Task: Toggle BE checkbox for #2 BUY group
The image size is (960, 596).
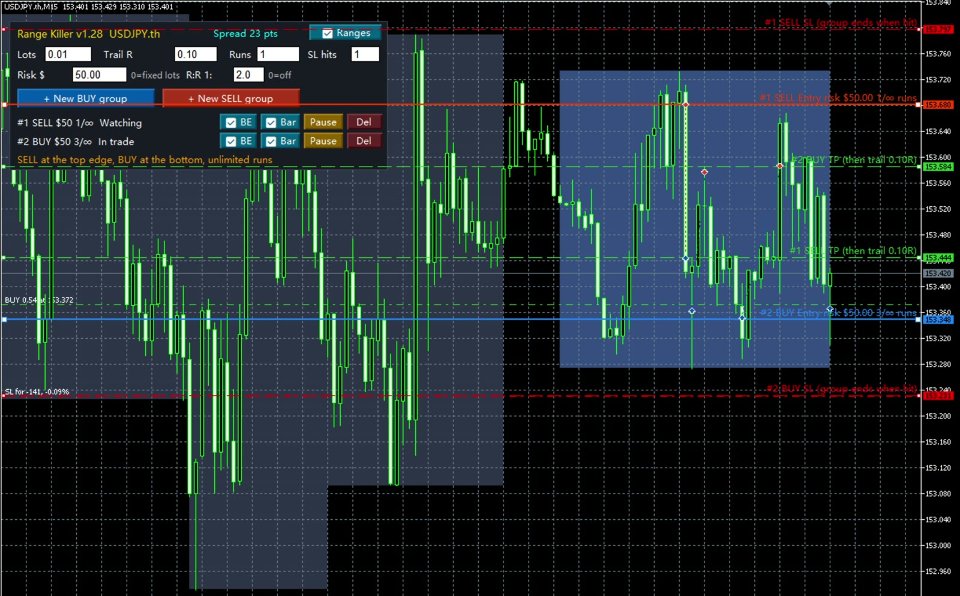Action: [231, 141]
